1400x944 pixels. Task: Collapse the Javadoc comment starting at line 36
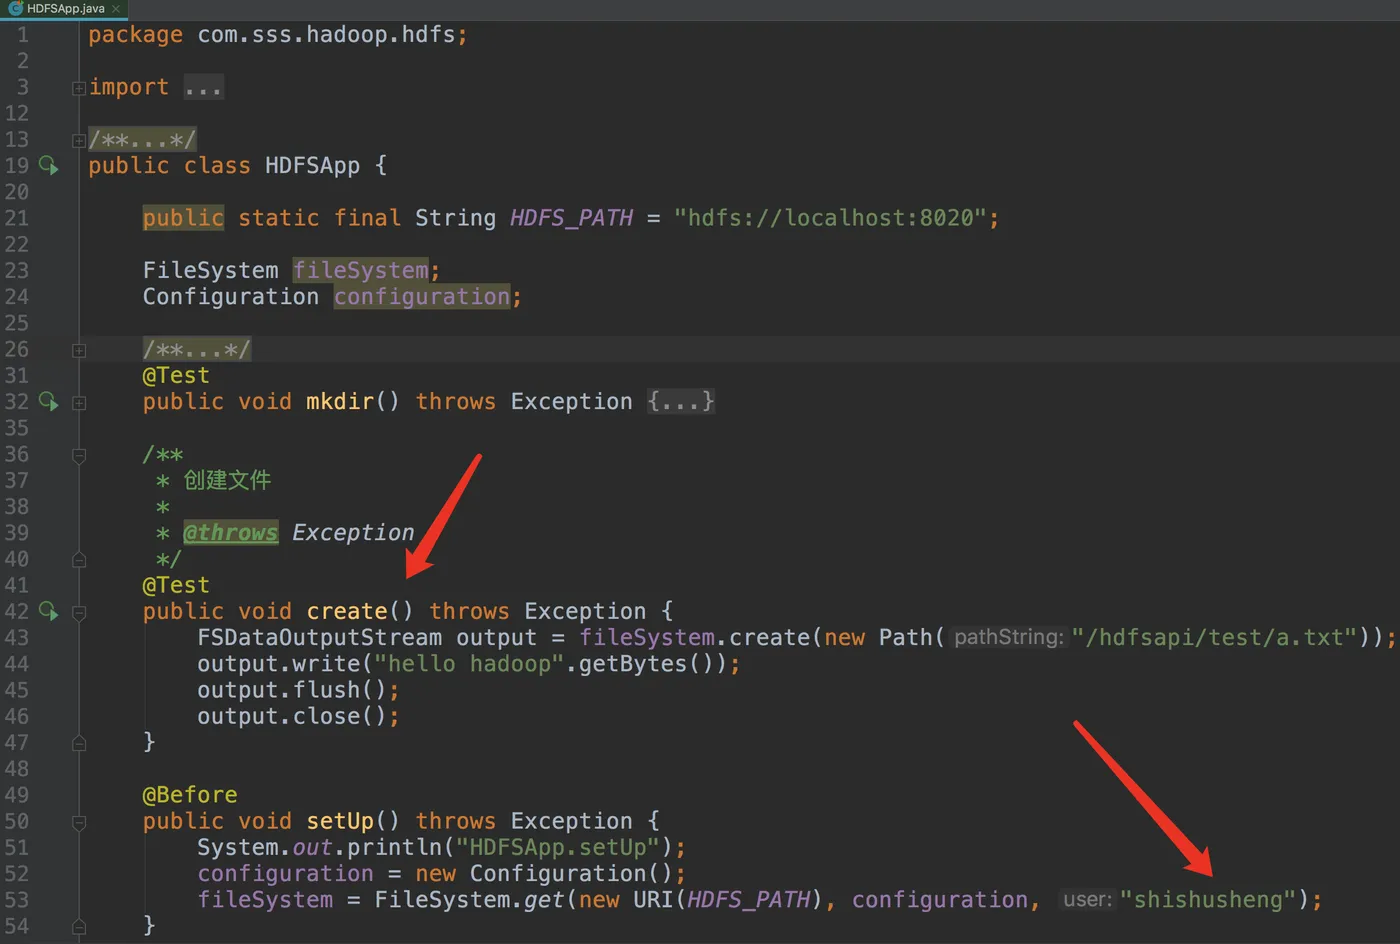(x=79, y=455)
